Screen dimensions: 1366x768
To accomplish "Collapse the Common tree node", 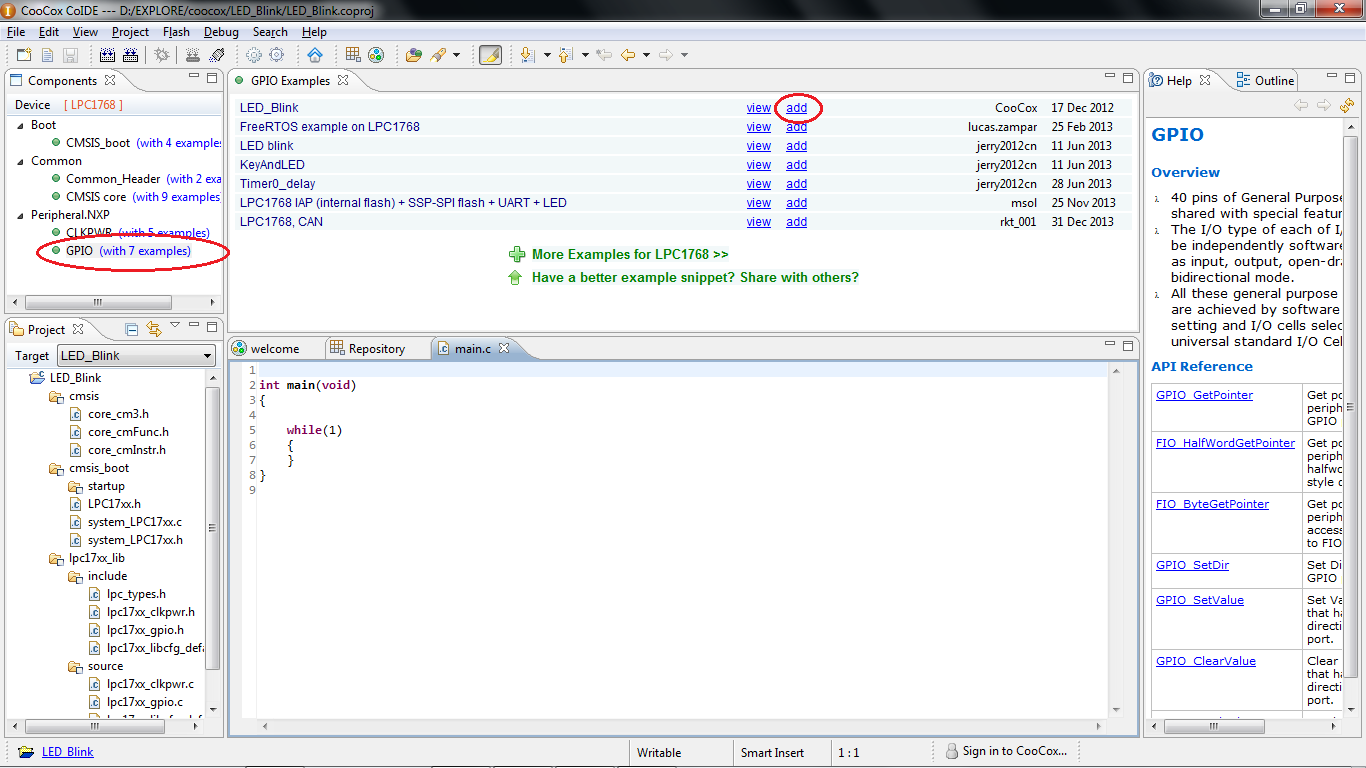I will tap(20, 161).
